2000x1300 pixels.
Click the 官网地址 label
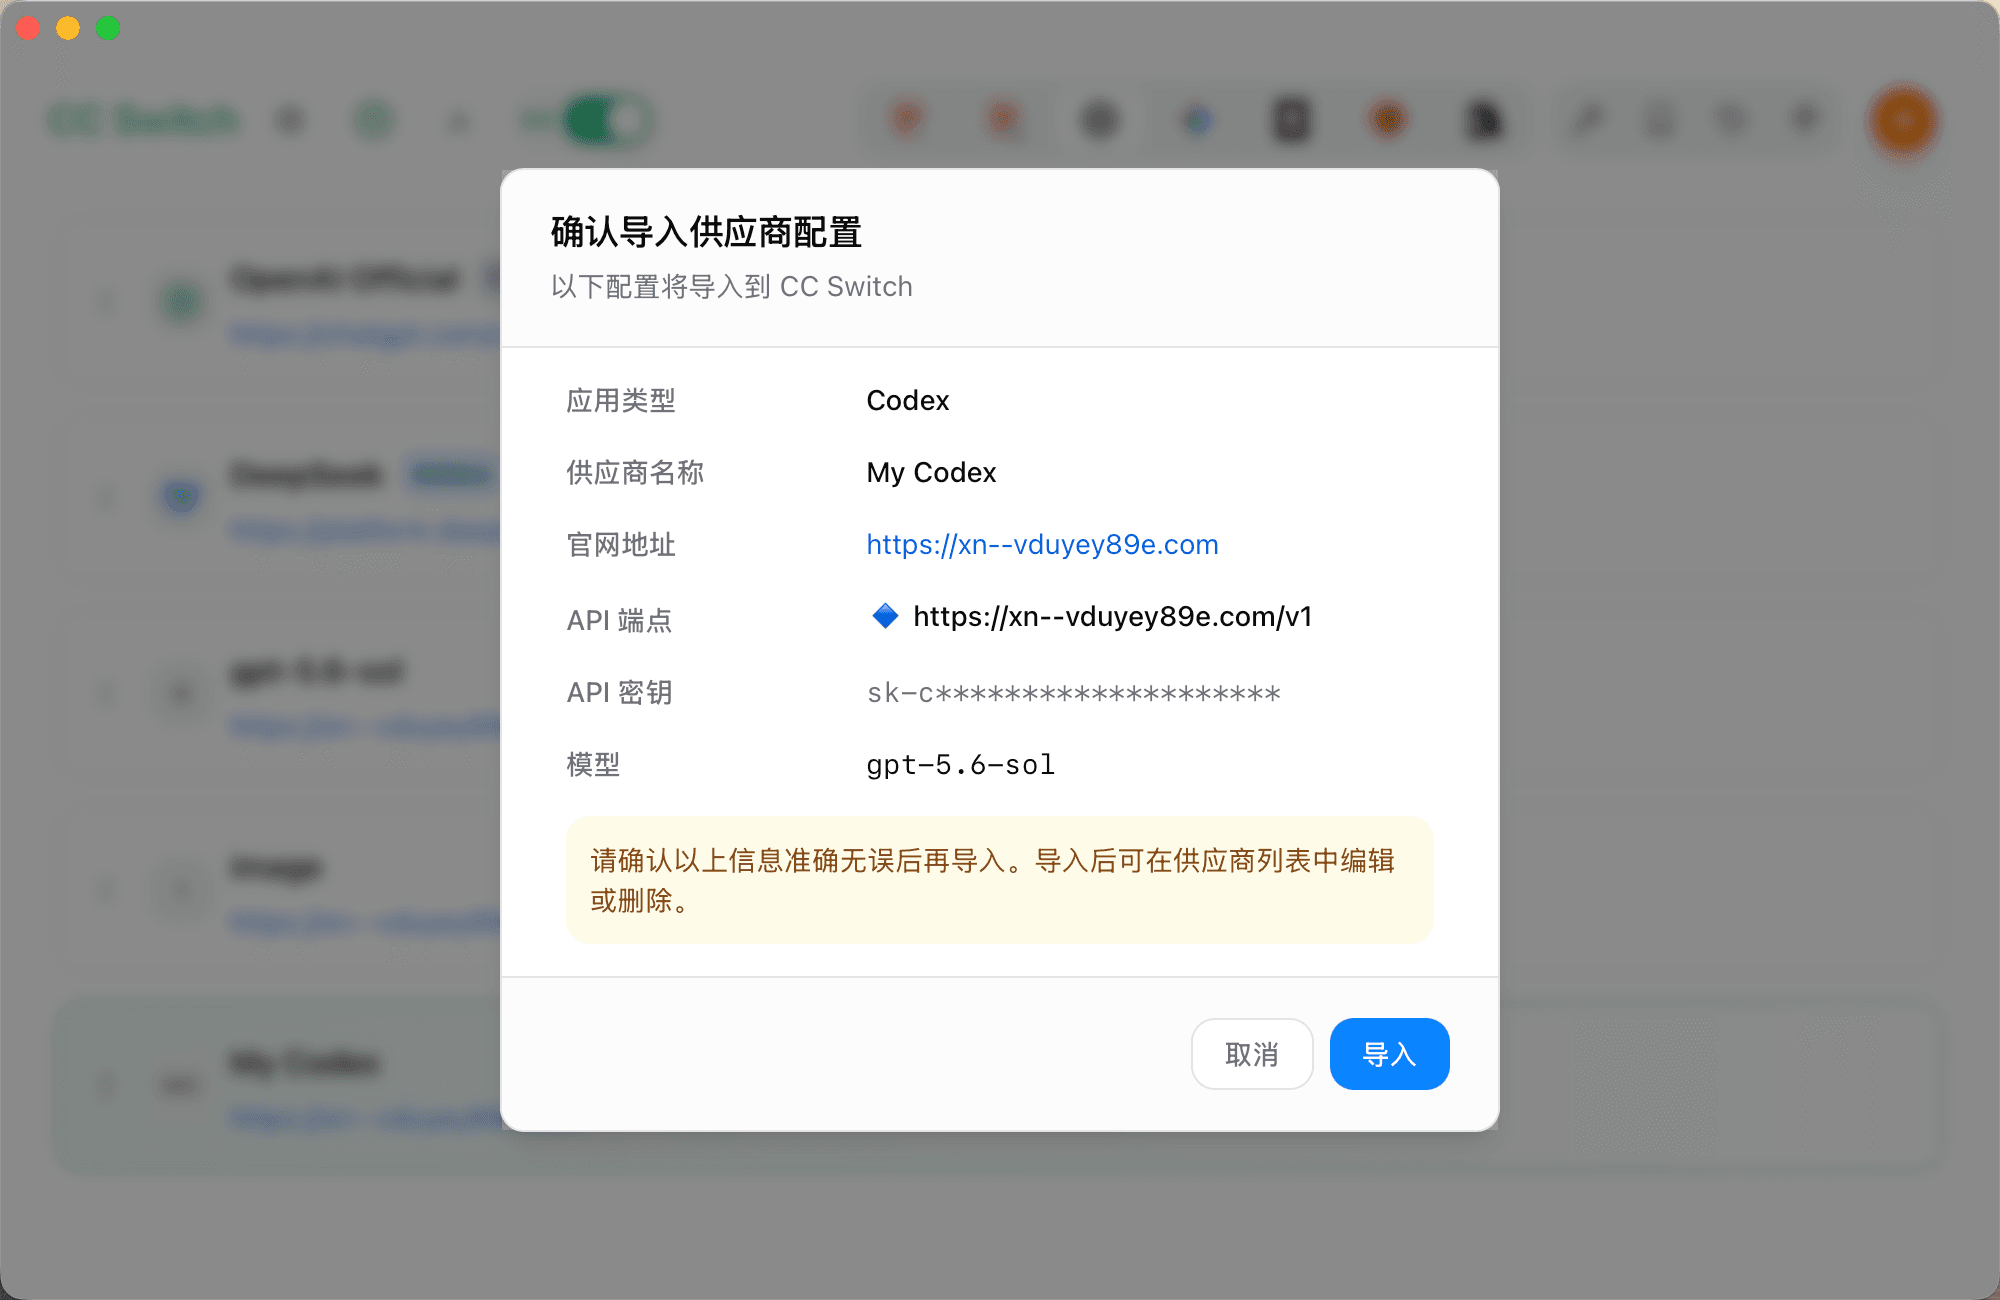pos(621,544)
